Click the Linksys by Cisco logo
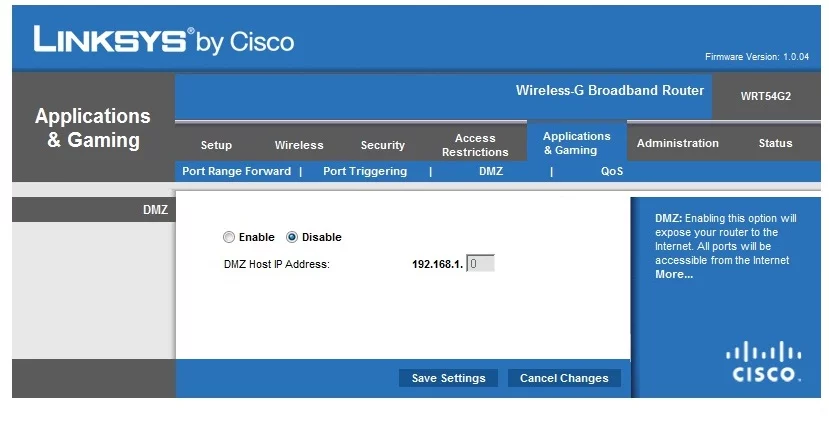Screen dimensions: 829x434 pyautogui.click(x=164, y=40)
